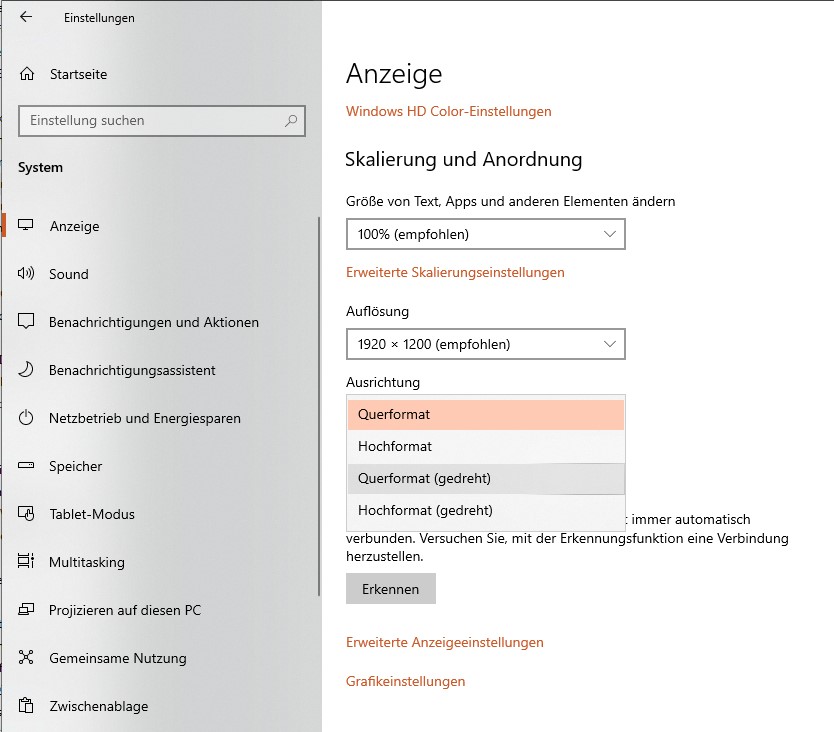
Task: Click the Ausrichtung label
Action: click(382, 382)
